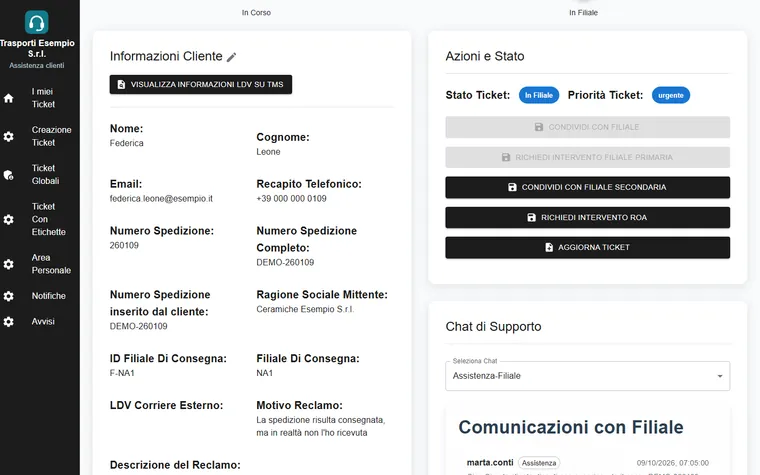Open I miei Ticket menu item
Screen dimensions: 760x475
pyautogui.click(x=40, y=98)
